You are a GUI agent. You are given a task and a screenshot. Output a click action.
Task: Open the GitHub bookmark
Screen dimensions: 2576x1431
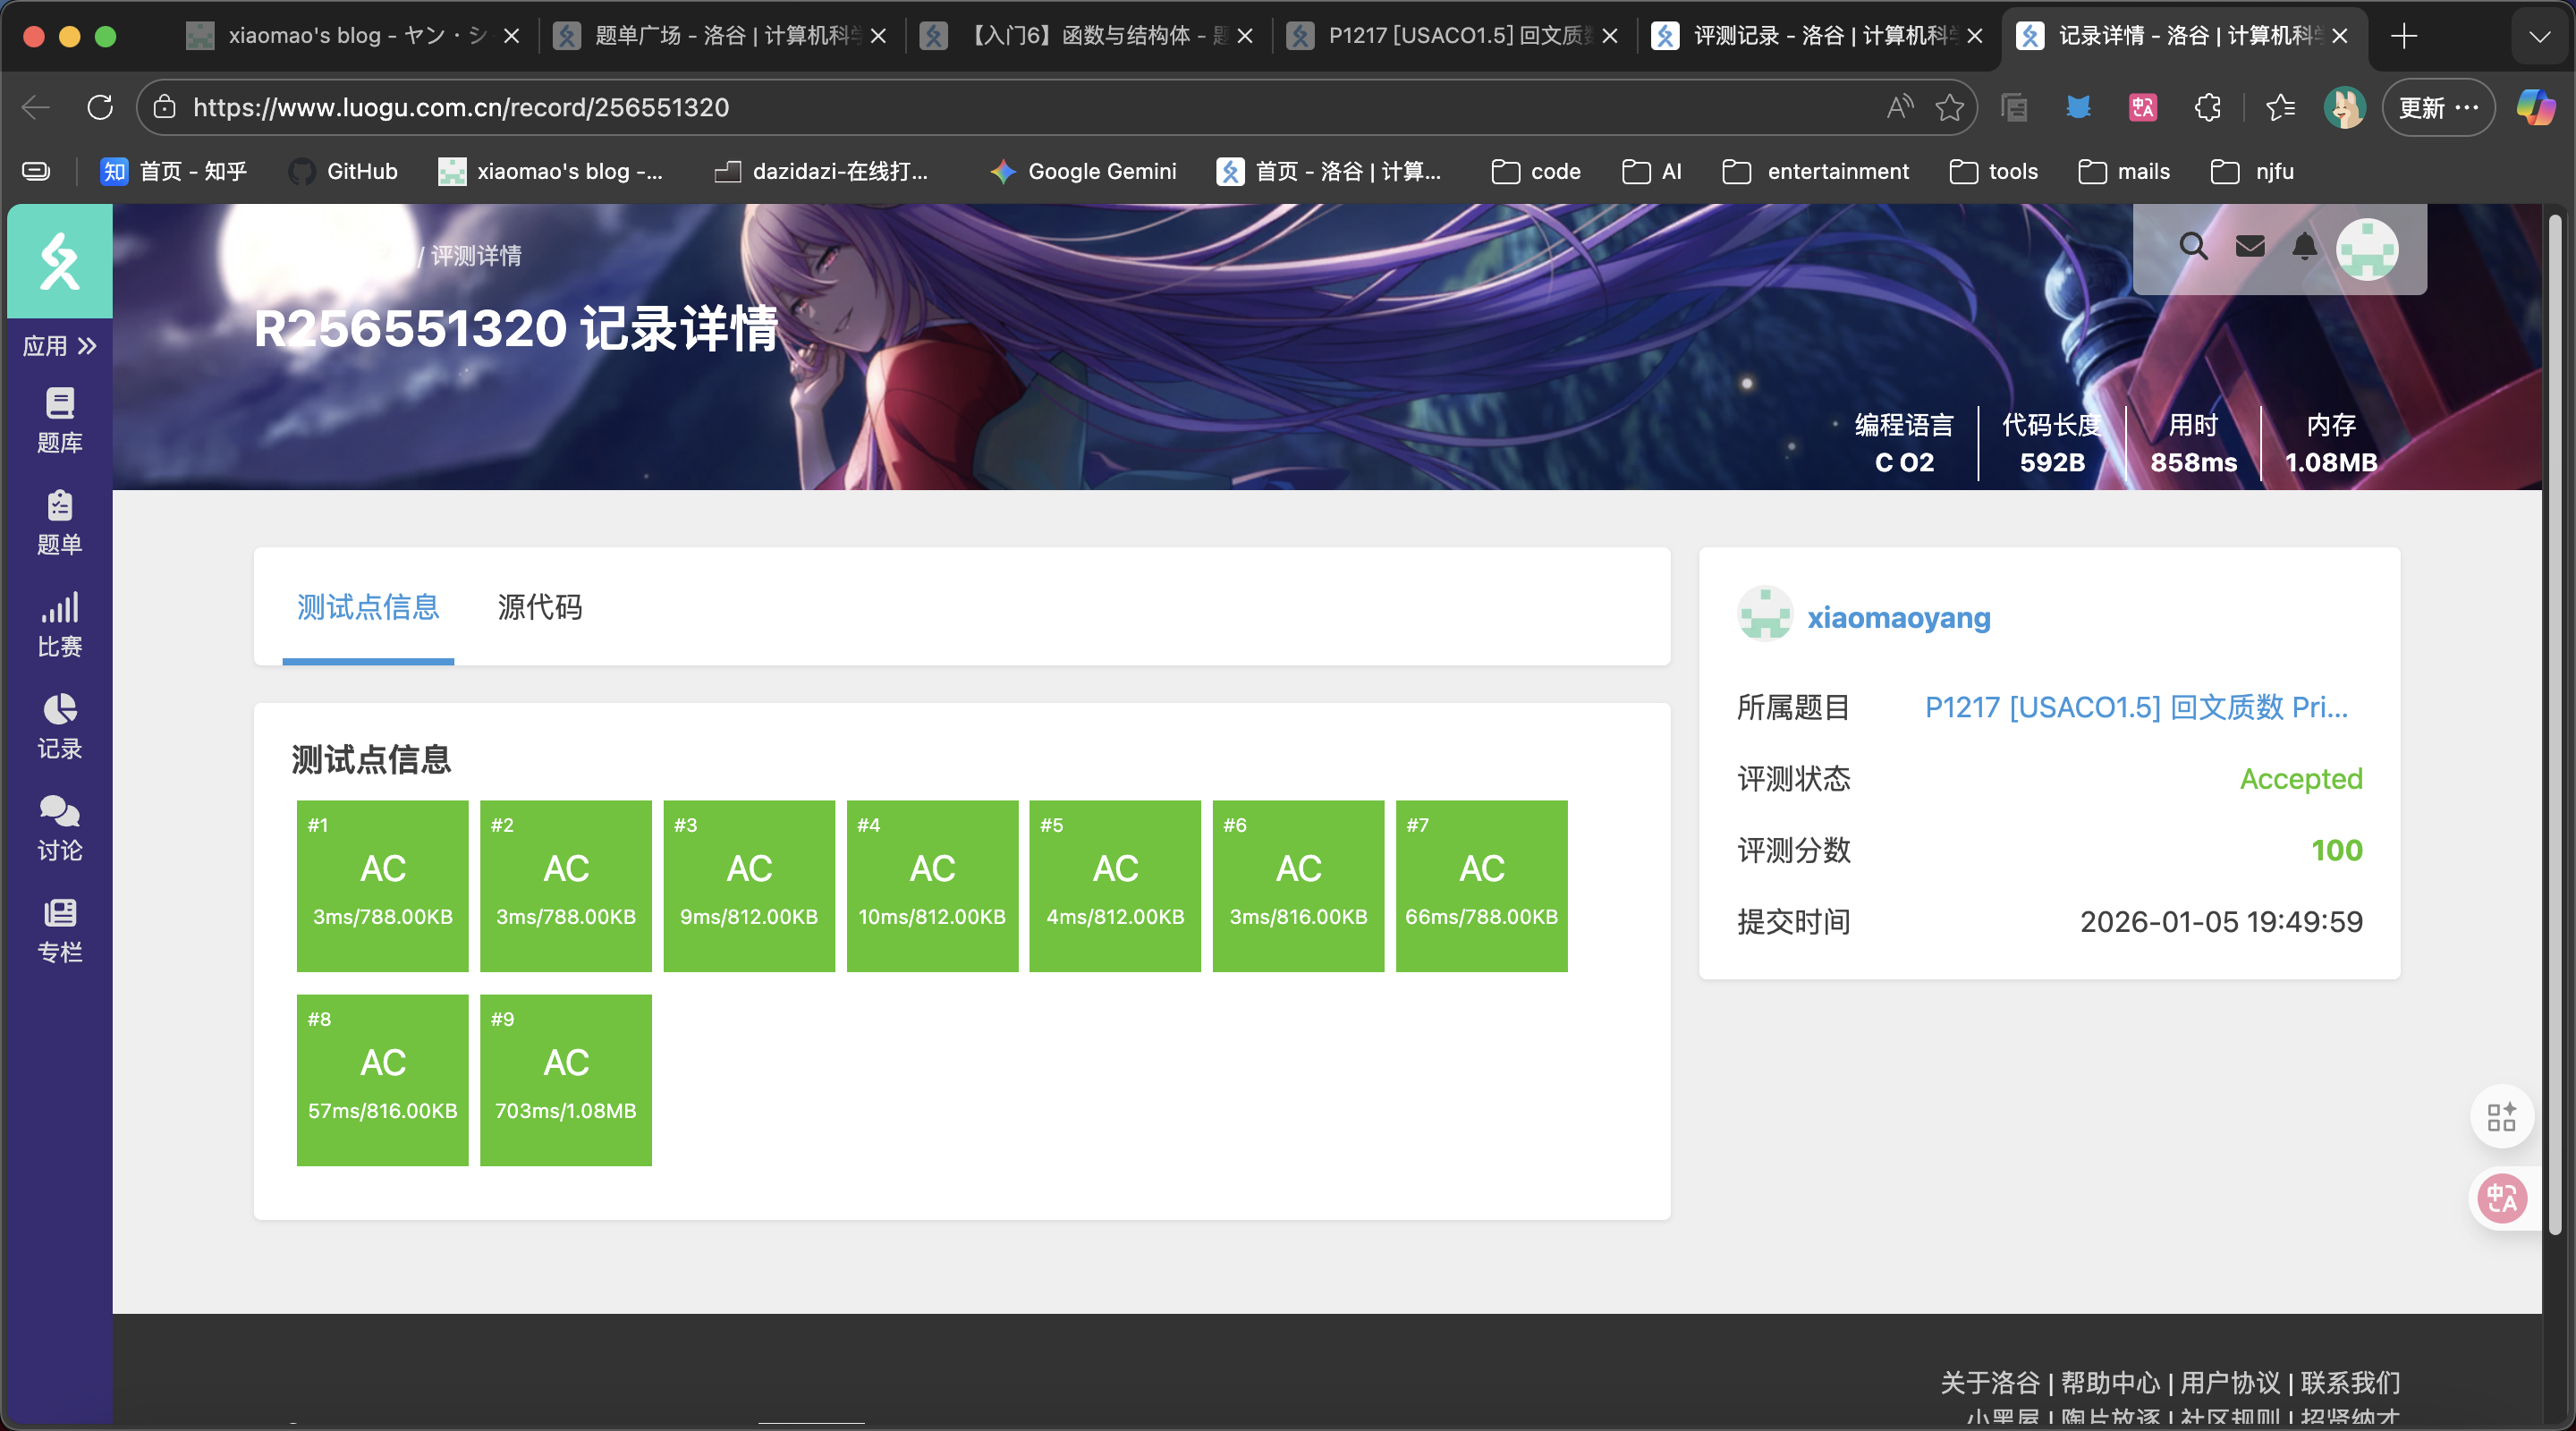click(343, 172)
